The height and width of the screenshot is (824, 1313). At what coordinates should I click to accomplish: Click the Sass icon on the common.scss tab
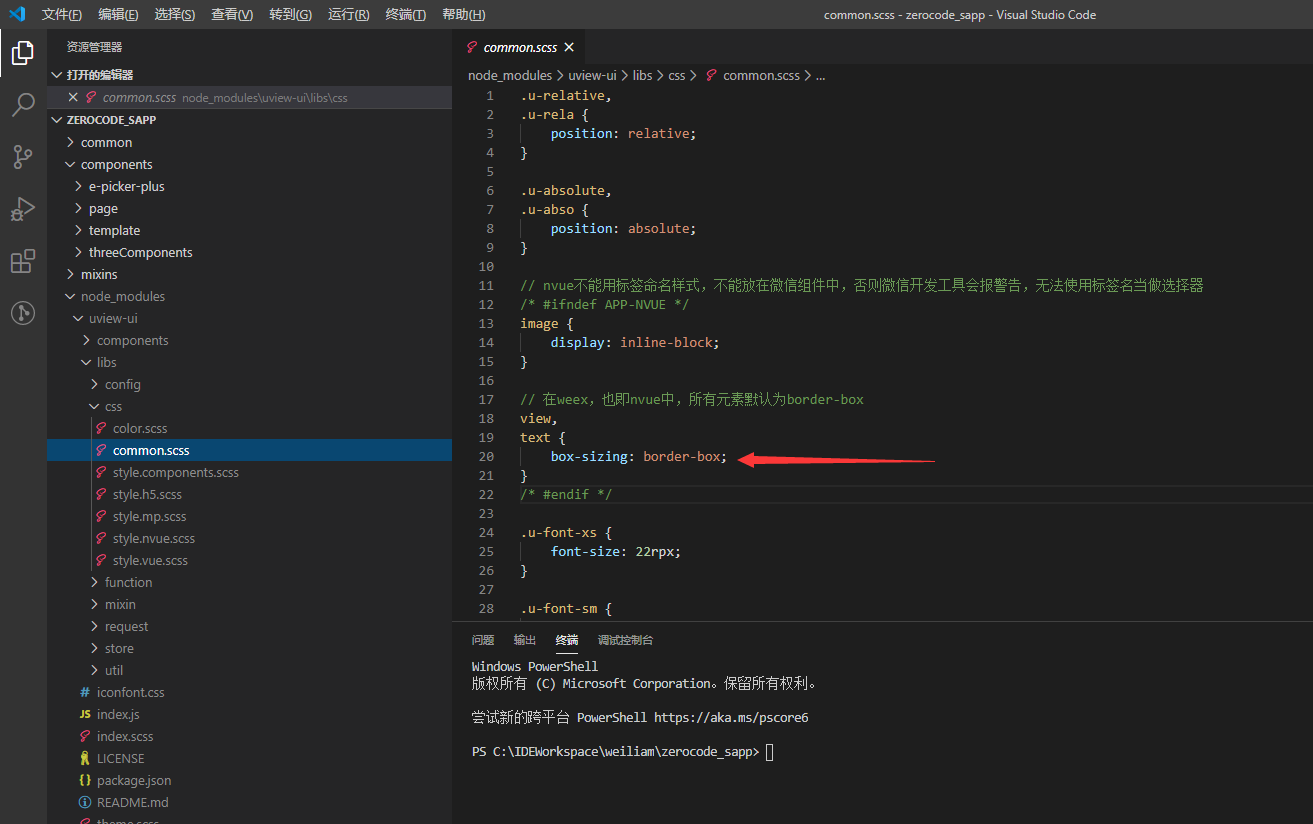[x=474, y=46]
